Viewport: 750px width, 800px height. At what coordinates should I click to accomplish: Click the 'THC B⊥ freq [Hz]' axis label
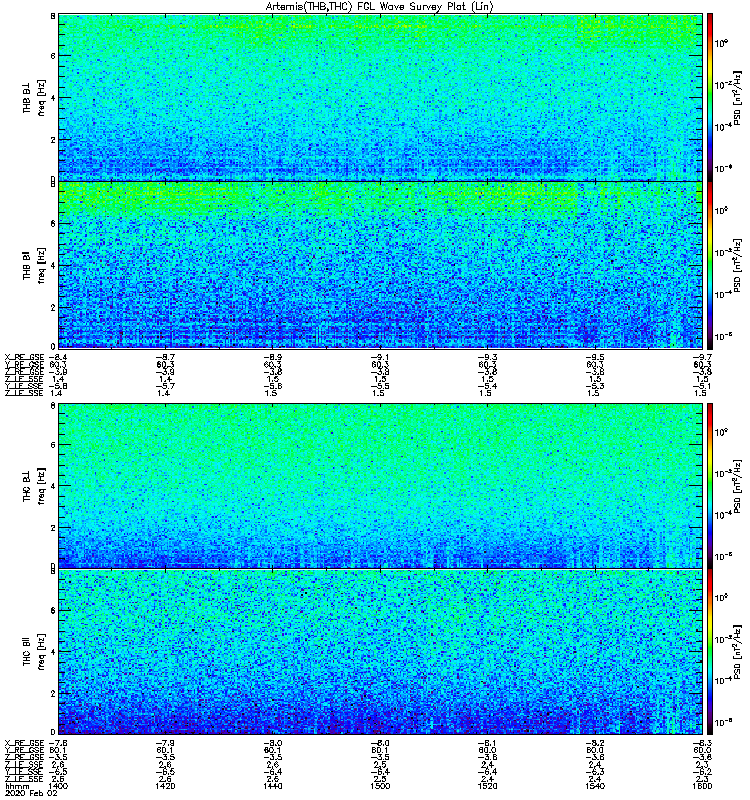34,486
